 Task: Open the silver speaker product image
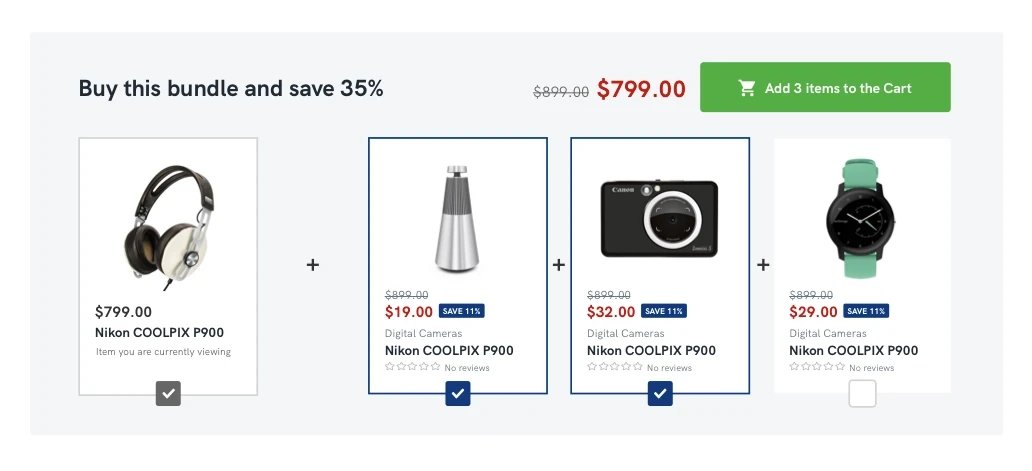coord(458,217)
